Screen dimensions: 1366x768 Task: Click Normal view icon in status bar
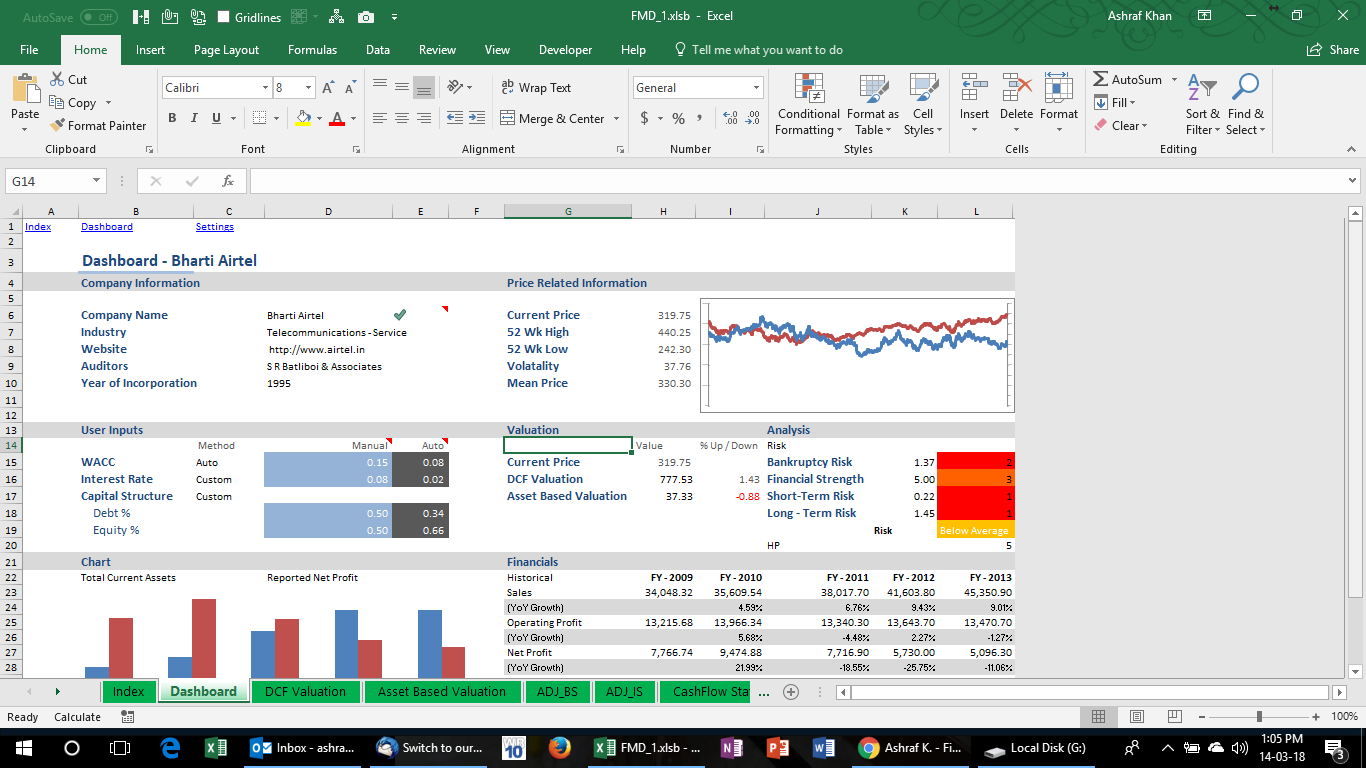[x=1099, y=717]
